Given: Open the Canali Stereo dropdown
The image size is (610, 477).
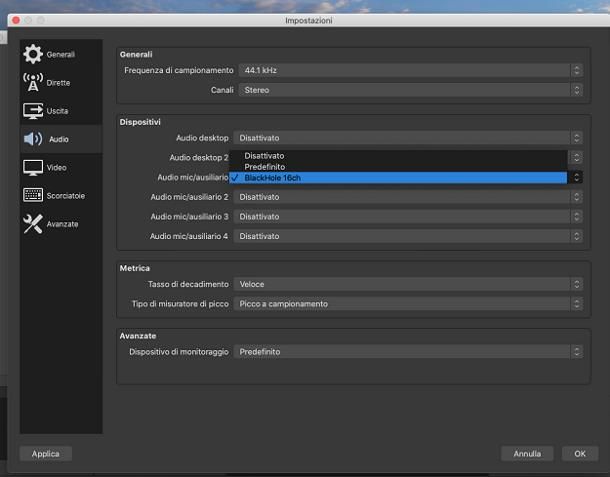Looking at the screenshot, I should click(x=410, y=90).
